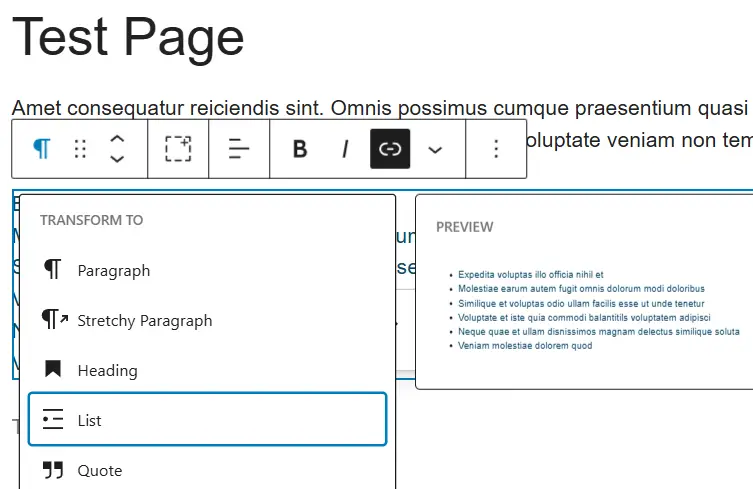Move block up with the up chevron
The image size is (753, 489).
tap(117, 139)
